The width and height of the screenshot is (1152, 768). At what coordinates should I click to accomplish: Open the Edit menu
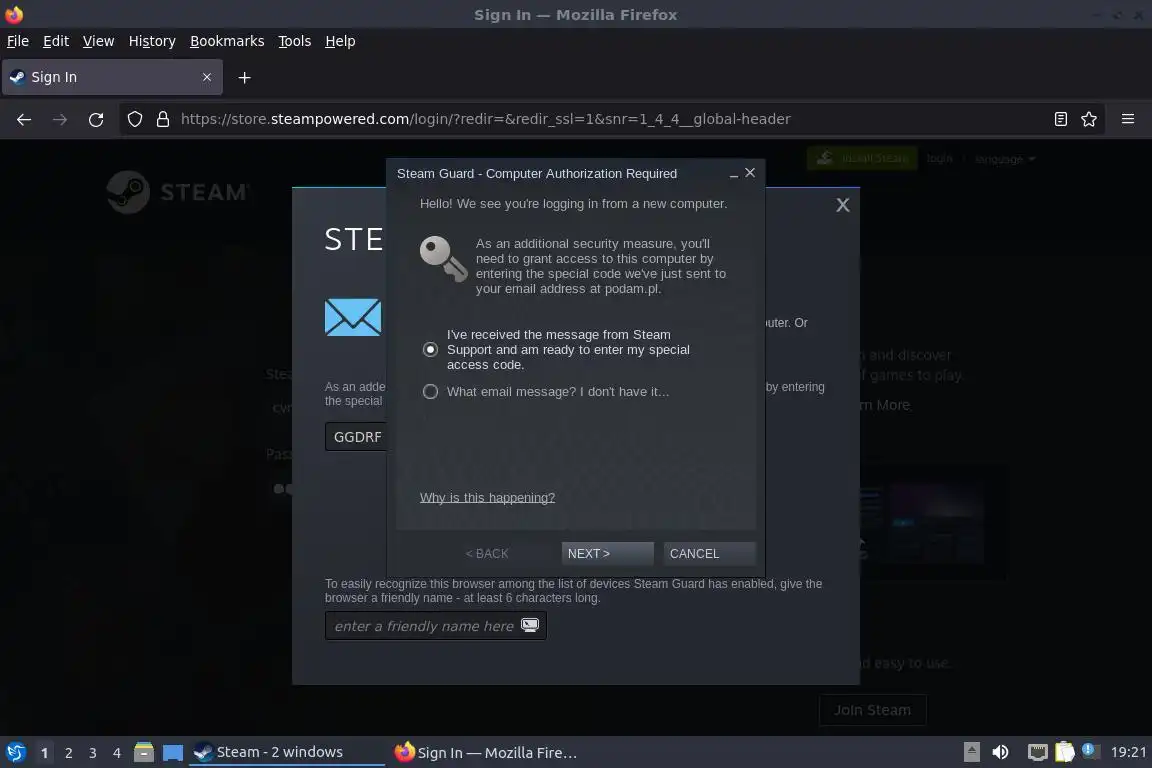[x=56, y=41]
